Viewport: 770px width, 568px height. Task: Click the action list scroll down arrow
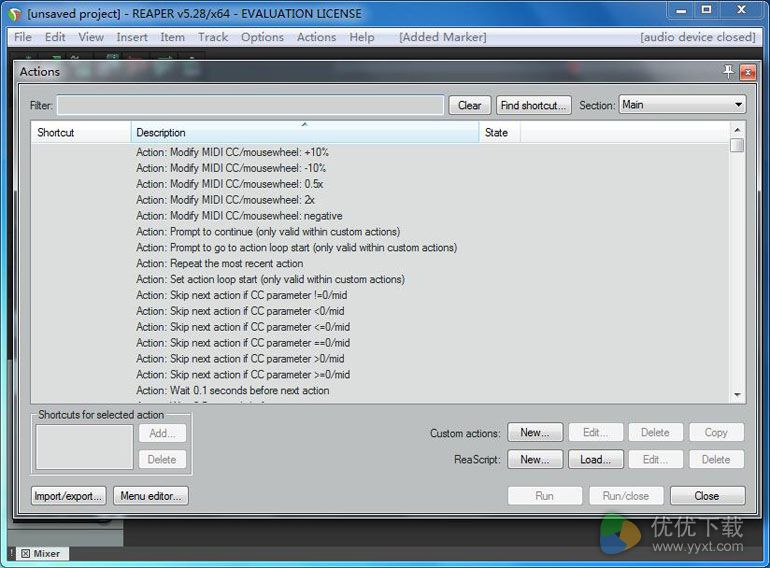737,395
